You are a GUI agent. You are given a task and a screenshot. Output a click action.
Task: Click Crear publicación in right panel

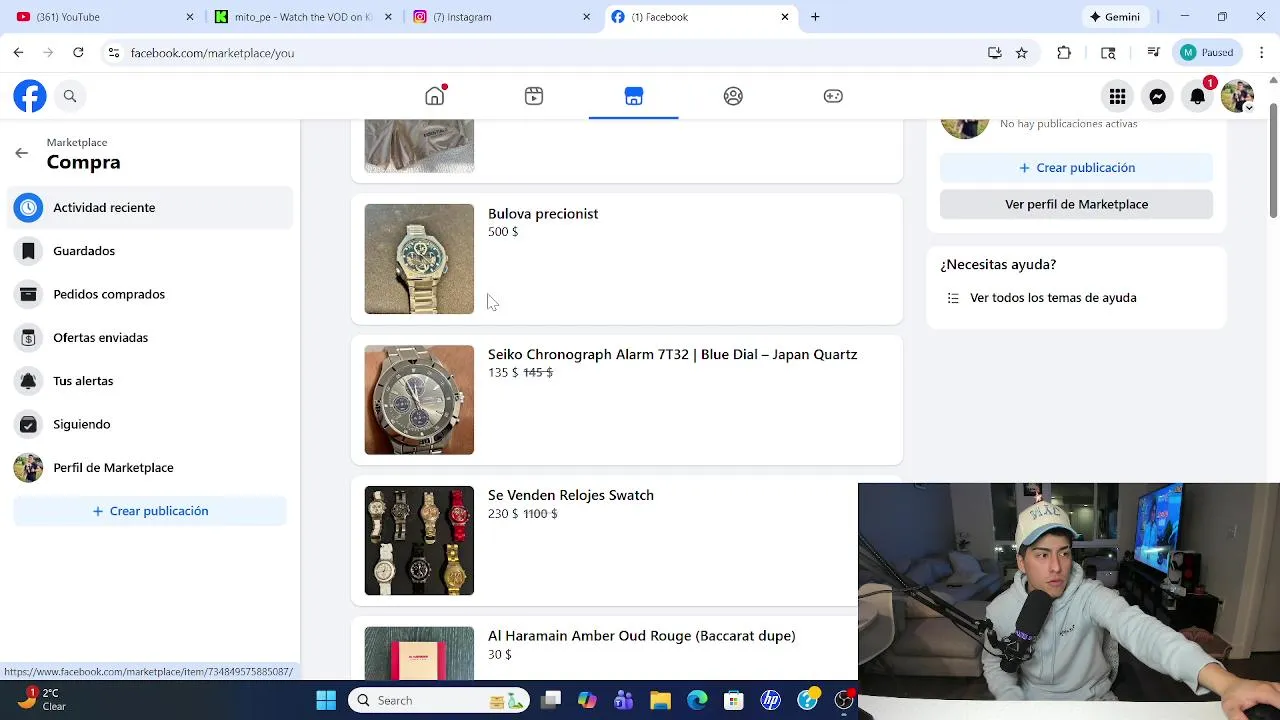pos(1076,168)
